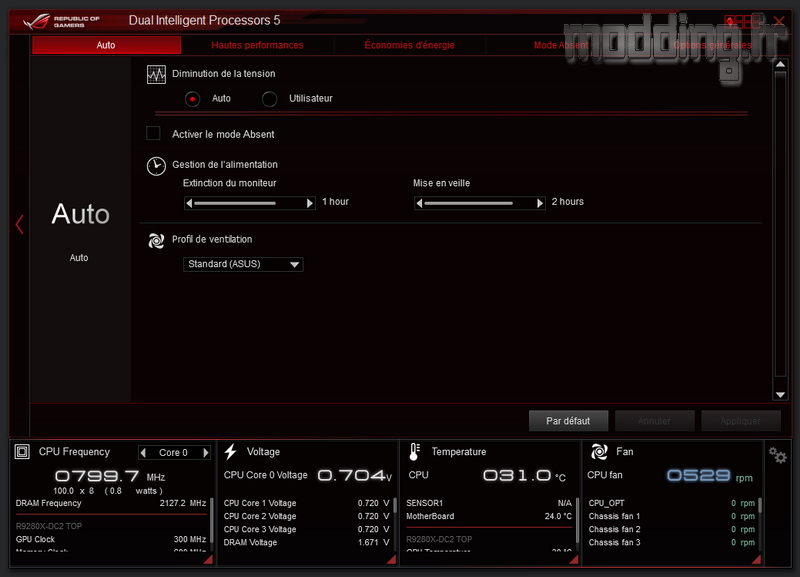Click the Temperature thermometer icon
Screen dimensions: 800x577
pos(414,451)
